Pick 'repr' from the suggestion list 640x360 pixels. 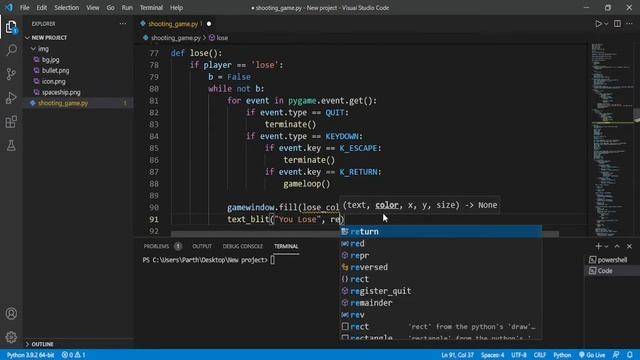coord(441,255)
